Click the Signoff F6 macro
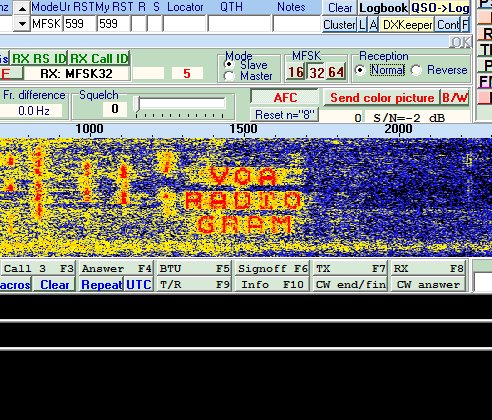Image resolution: width=492 pixels, height=420 pixels. [272, 268]
